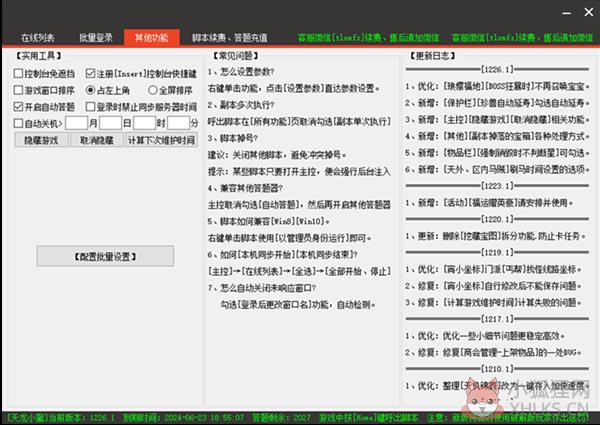600x425 pixels.
Task: Click FAQ line 4、兼容其他答题器?
Action: pyautogui.click(x=245, y=188)
